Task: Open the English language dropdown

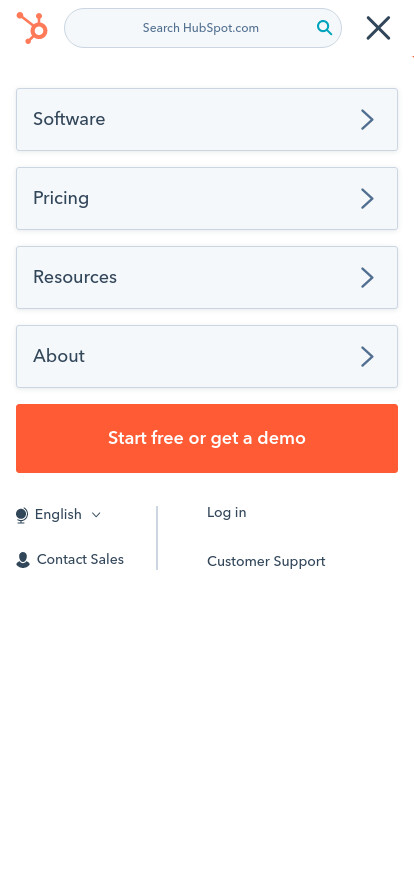Action: [x=59, y=515]
